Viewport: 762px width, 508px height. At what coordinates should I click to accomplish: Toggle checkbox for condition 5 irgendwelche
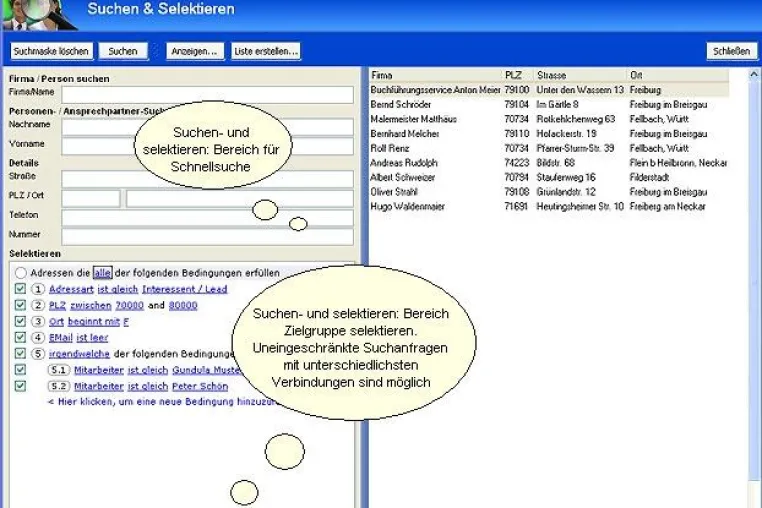[x=20, y=353]
